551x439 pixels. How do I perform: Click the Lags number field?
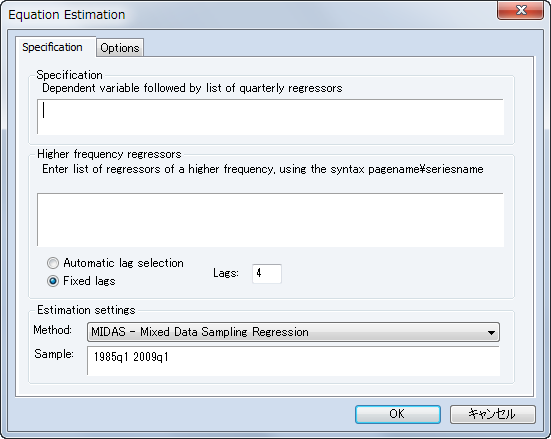[x=267, y=273]
